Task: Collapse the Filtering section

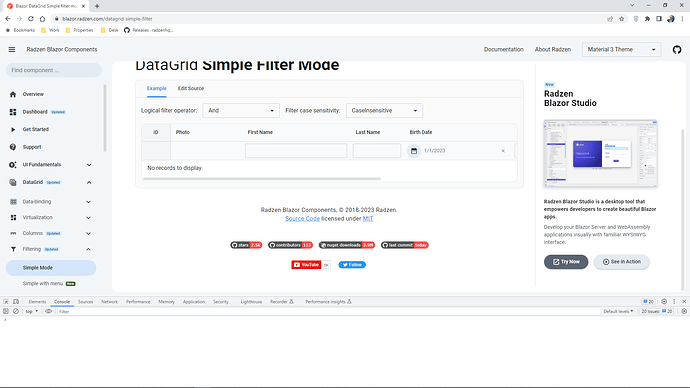Action: pos(88,249)
